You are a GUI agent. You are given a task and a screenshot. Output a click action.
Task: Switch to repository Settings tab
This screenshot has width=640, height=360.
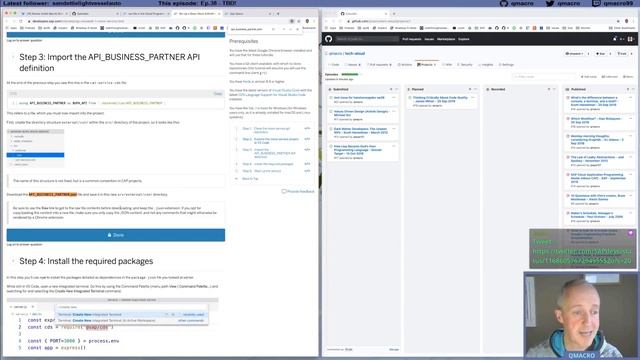coord(507,64)
